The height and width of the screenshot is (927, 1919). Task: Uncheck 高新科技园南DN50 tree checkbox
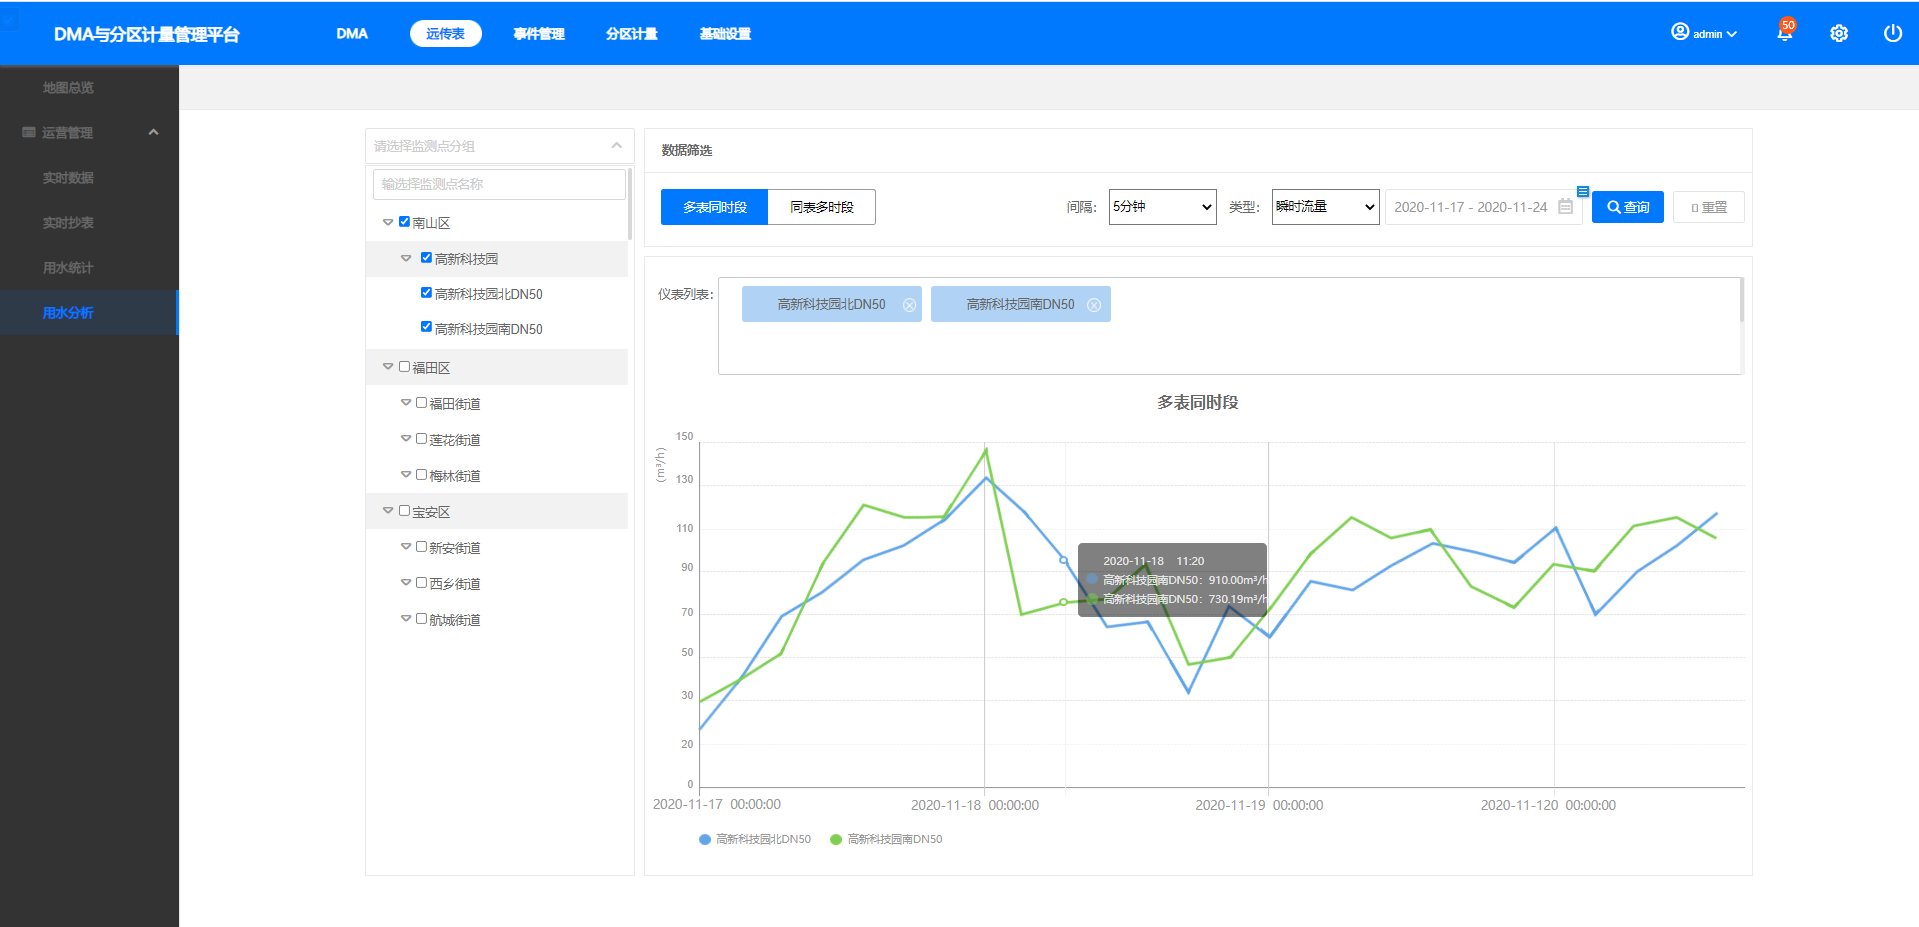426,328
